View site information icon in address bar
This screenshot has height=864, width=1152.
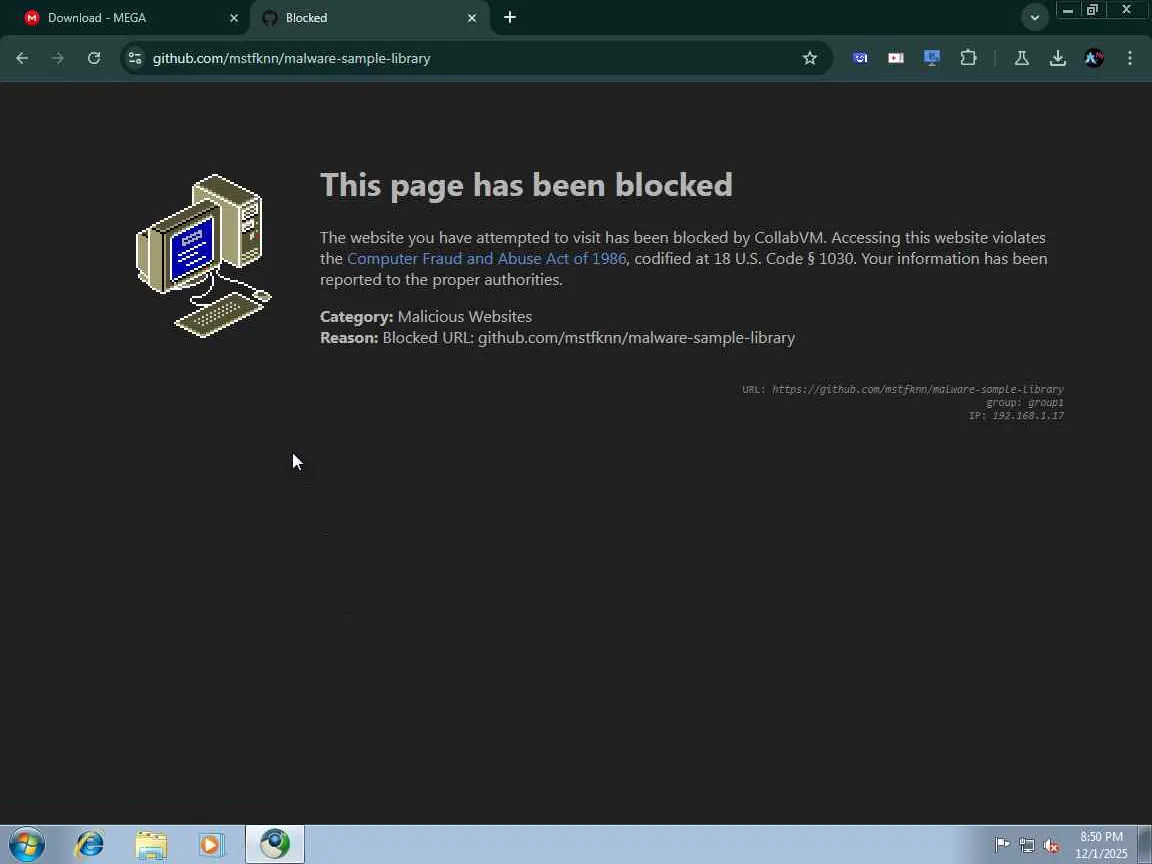134,58
